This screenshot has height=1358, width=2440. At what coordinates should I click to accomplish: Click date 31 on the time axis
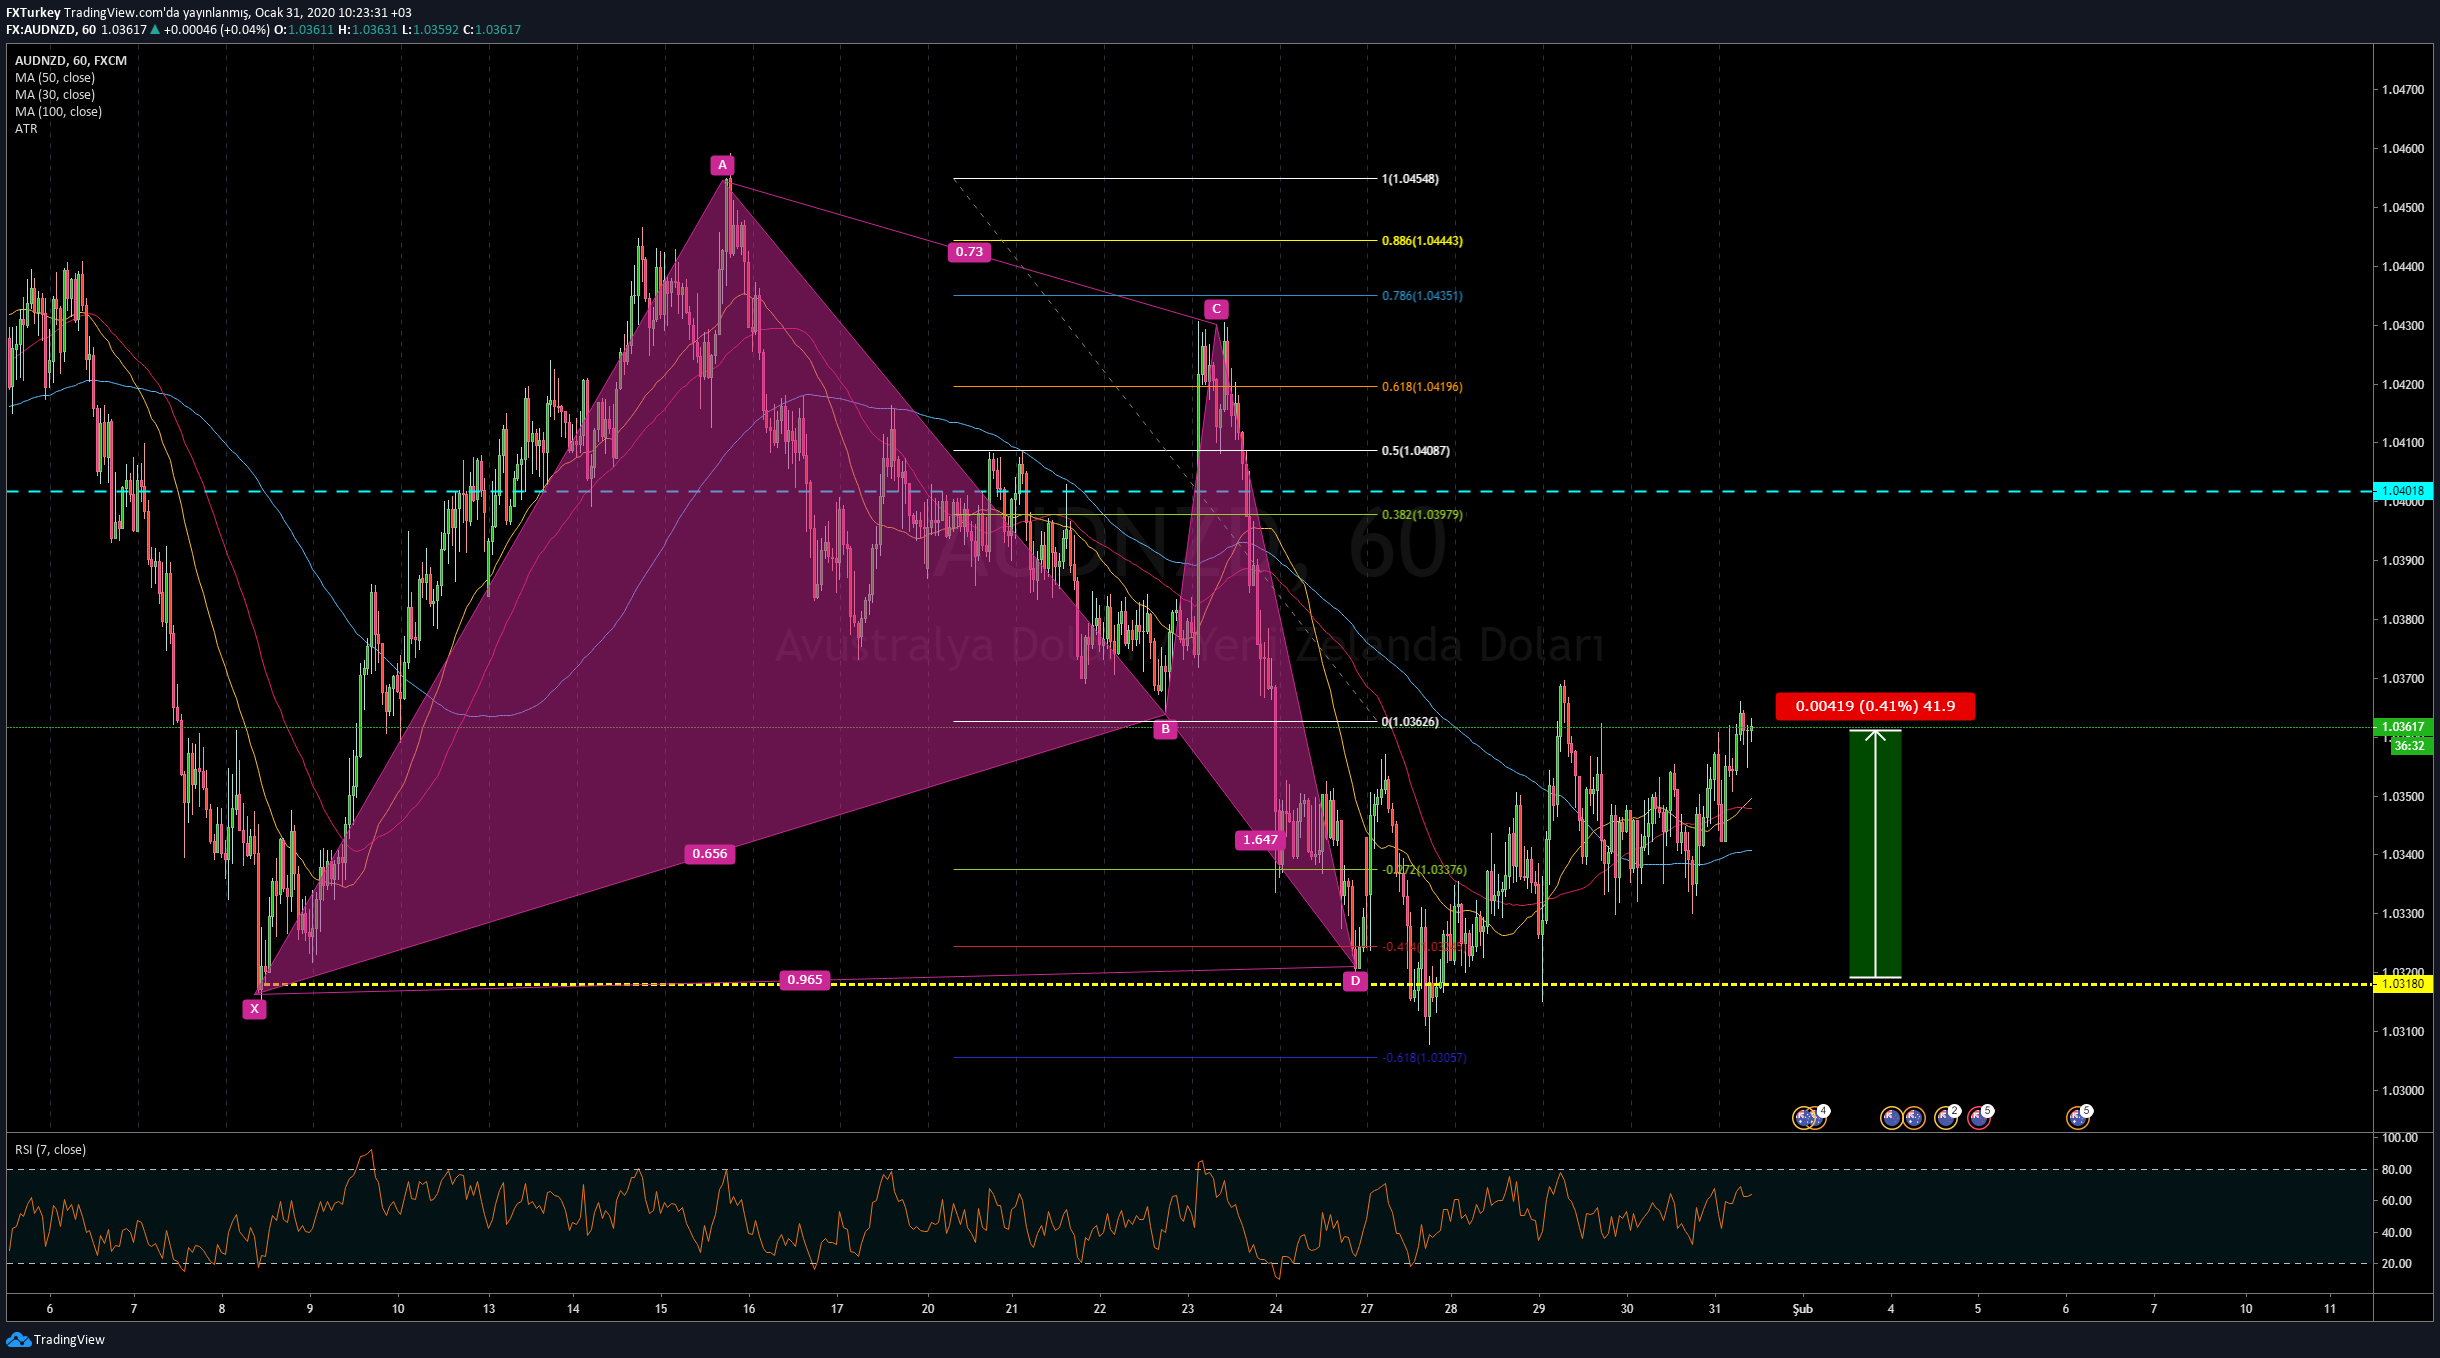click(x=1715, y=1309)
